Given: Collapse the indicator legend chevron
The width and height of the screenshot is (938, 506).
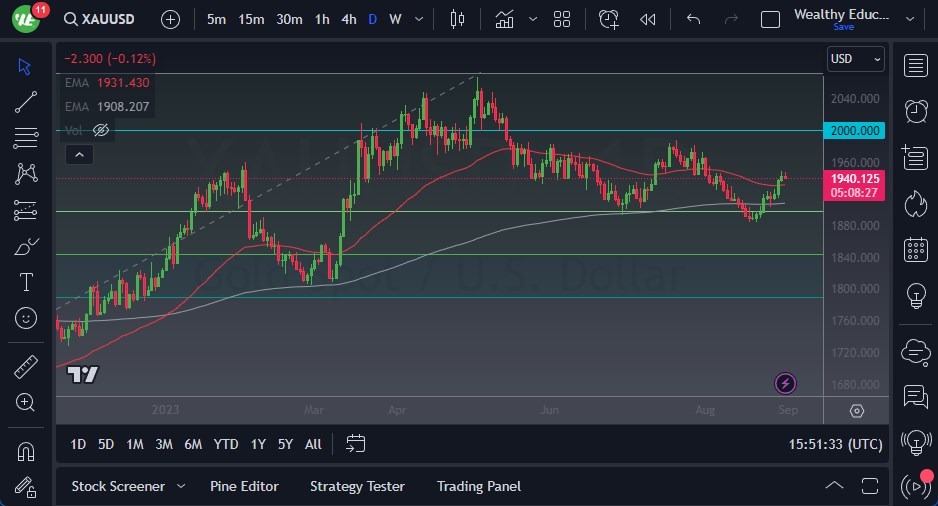Looking at the screenshot, I should pyautogui.click(x=78, y=154).
